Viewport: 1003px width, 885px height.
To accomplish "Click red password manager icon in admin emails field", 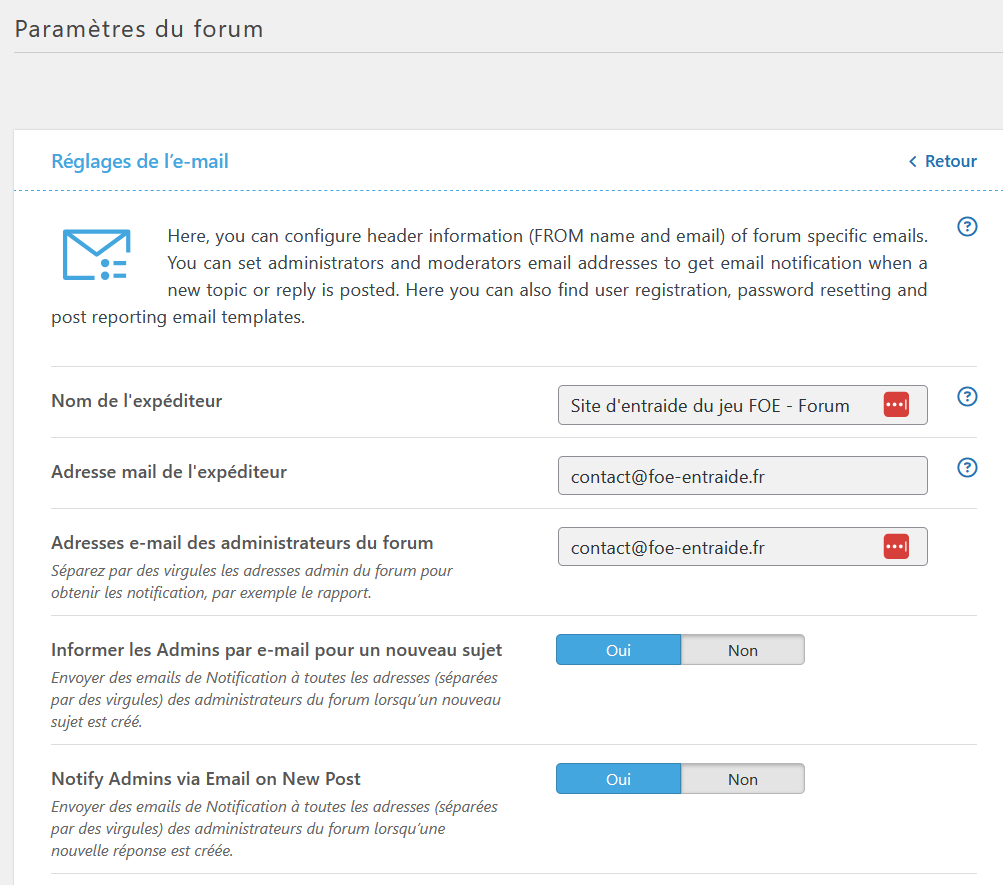I will tap(896, 547).
